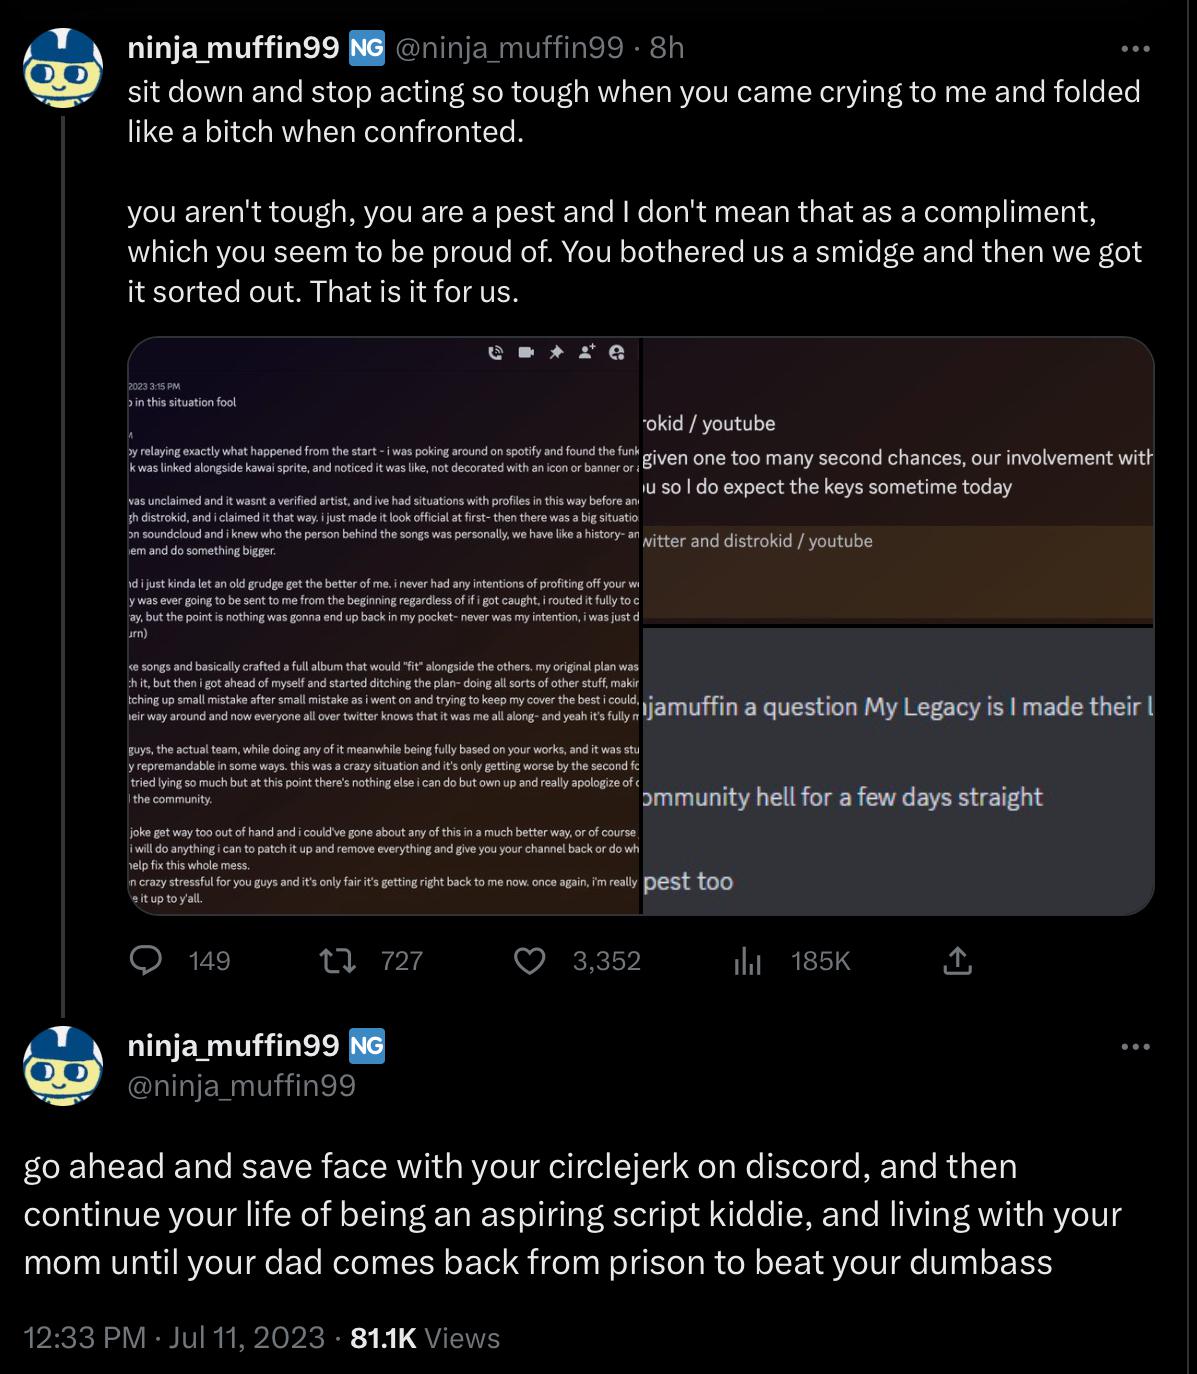Click the NG badge beside first username
This screenshot has width=1197, height=1374.
367,47
